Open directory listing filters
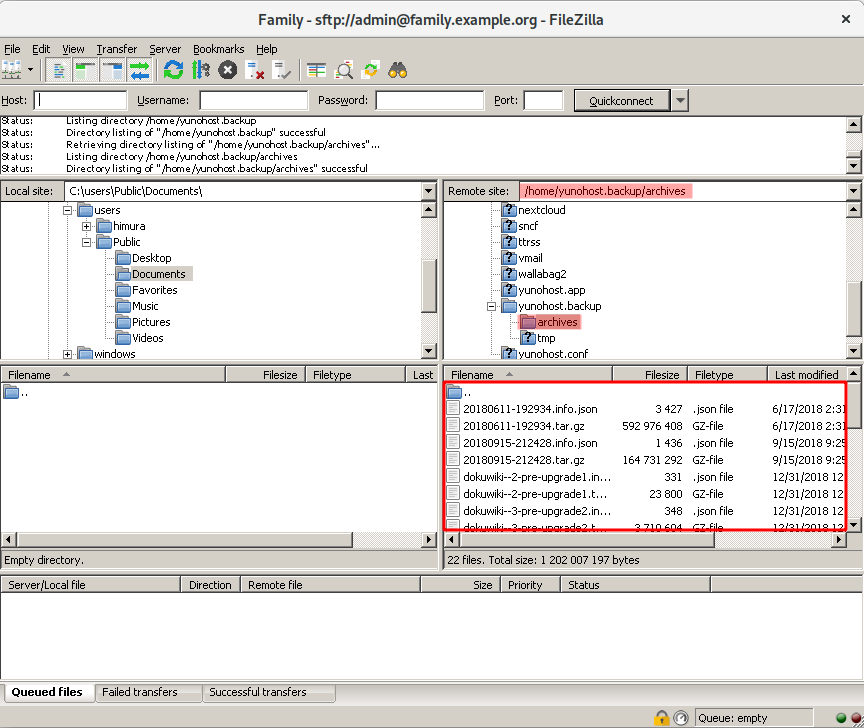The width and height of the screenshot is (864, 728). click(316, 70)
